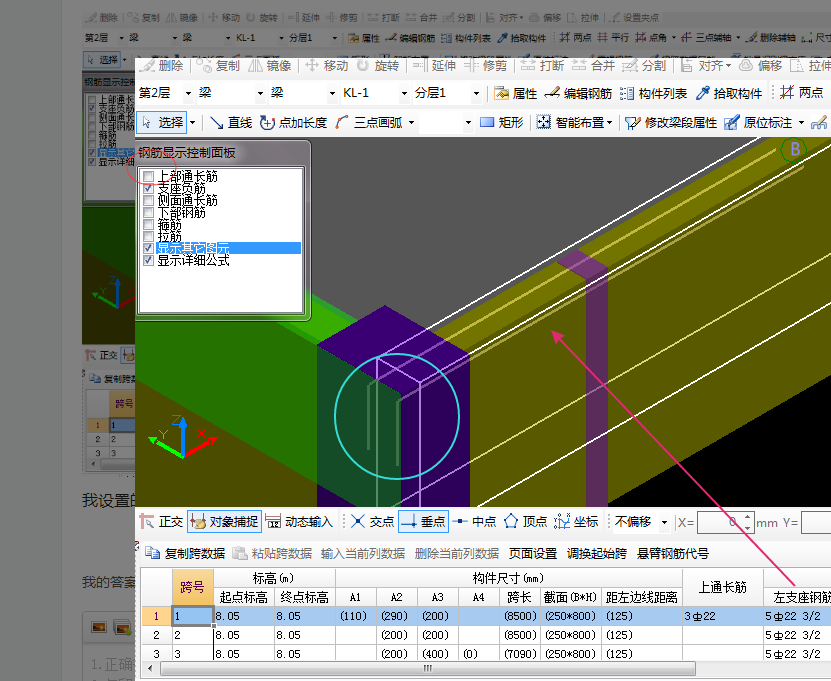This screenshot has width=831, height=681.
Task: Check the 拉筋 tie bar checkbox
Action: [x=148, y=236]
